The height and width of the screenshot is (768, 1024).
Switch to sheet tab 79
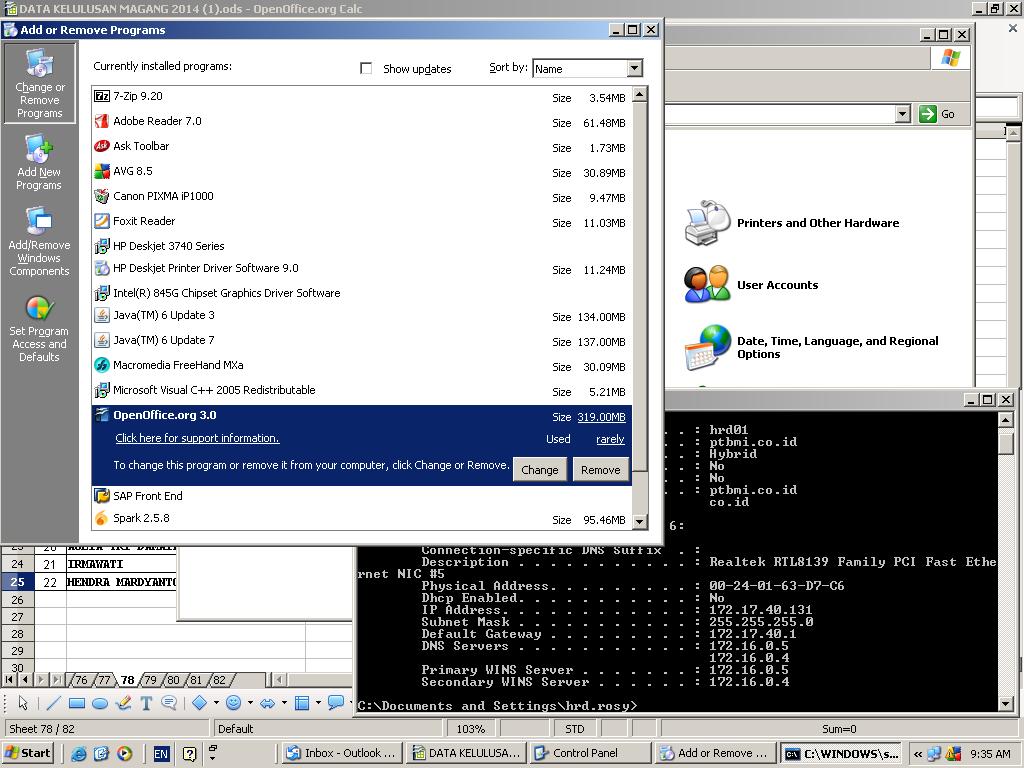[151, 680]
